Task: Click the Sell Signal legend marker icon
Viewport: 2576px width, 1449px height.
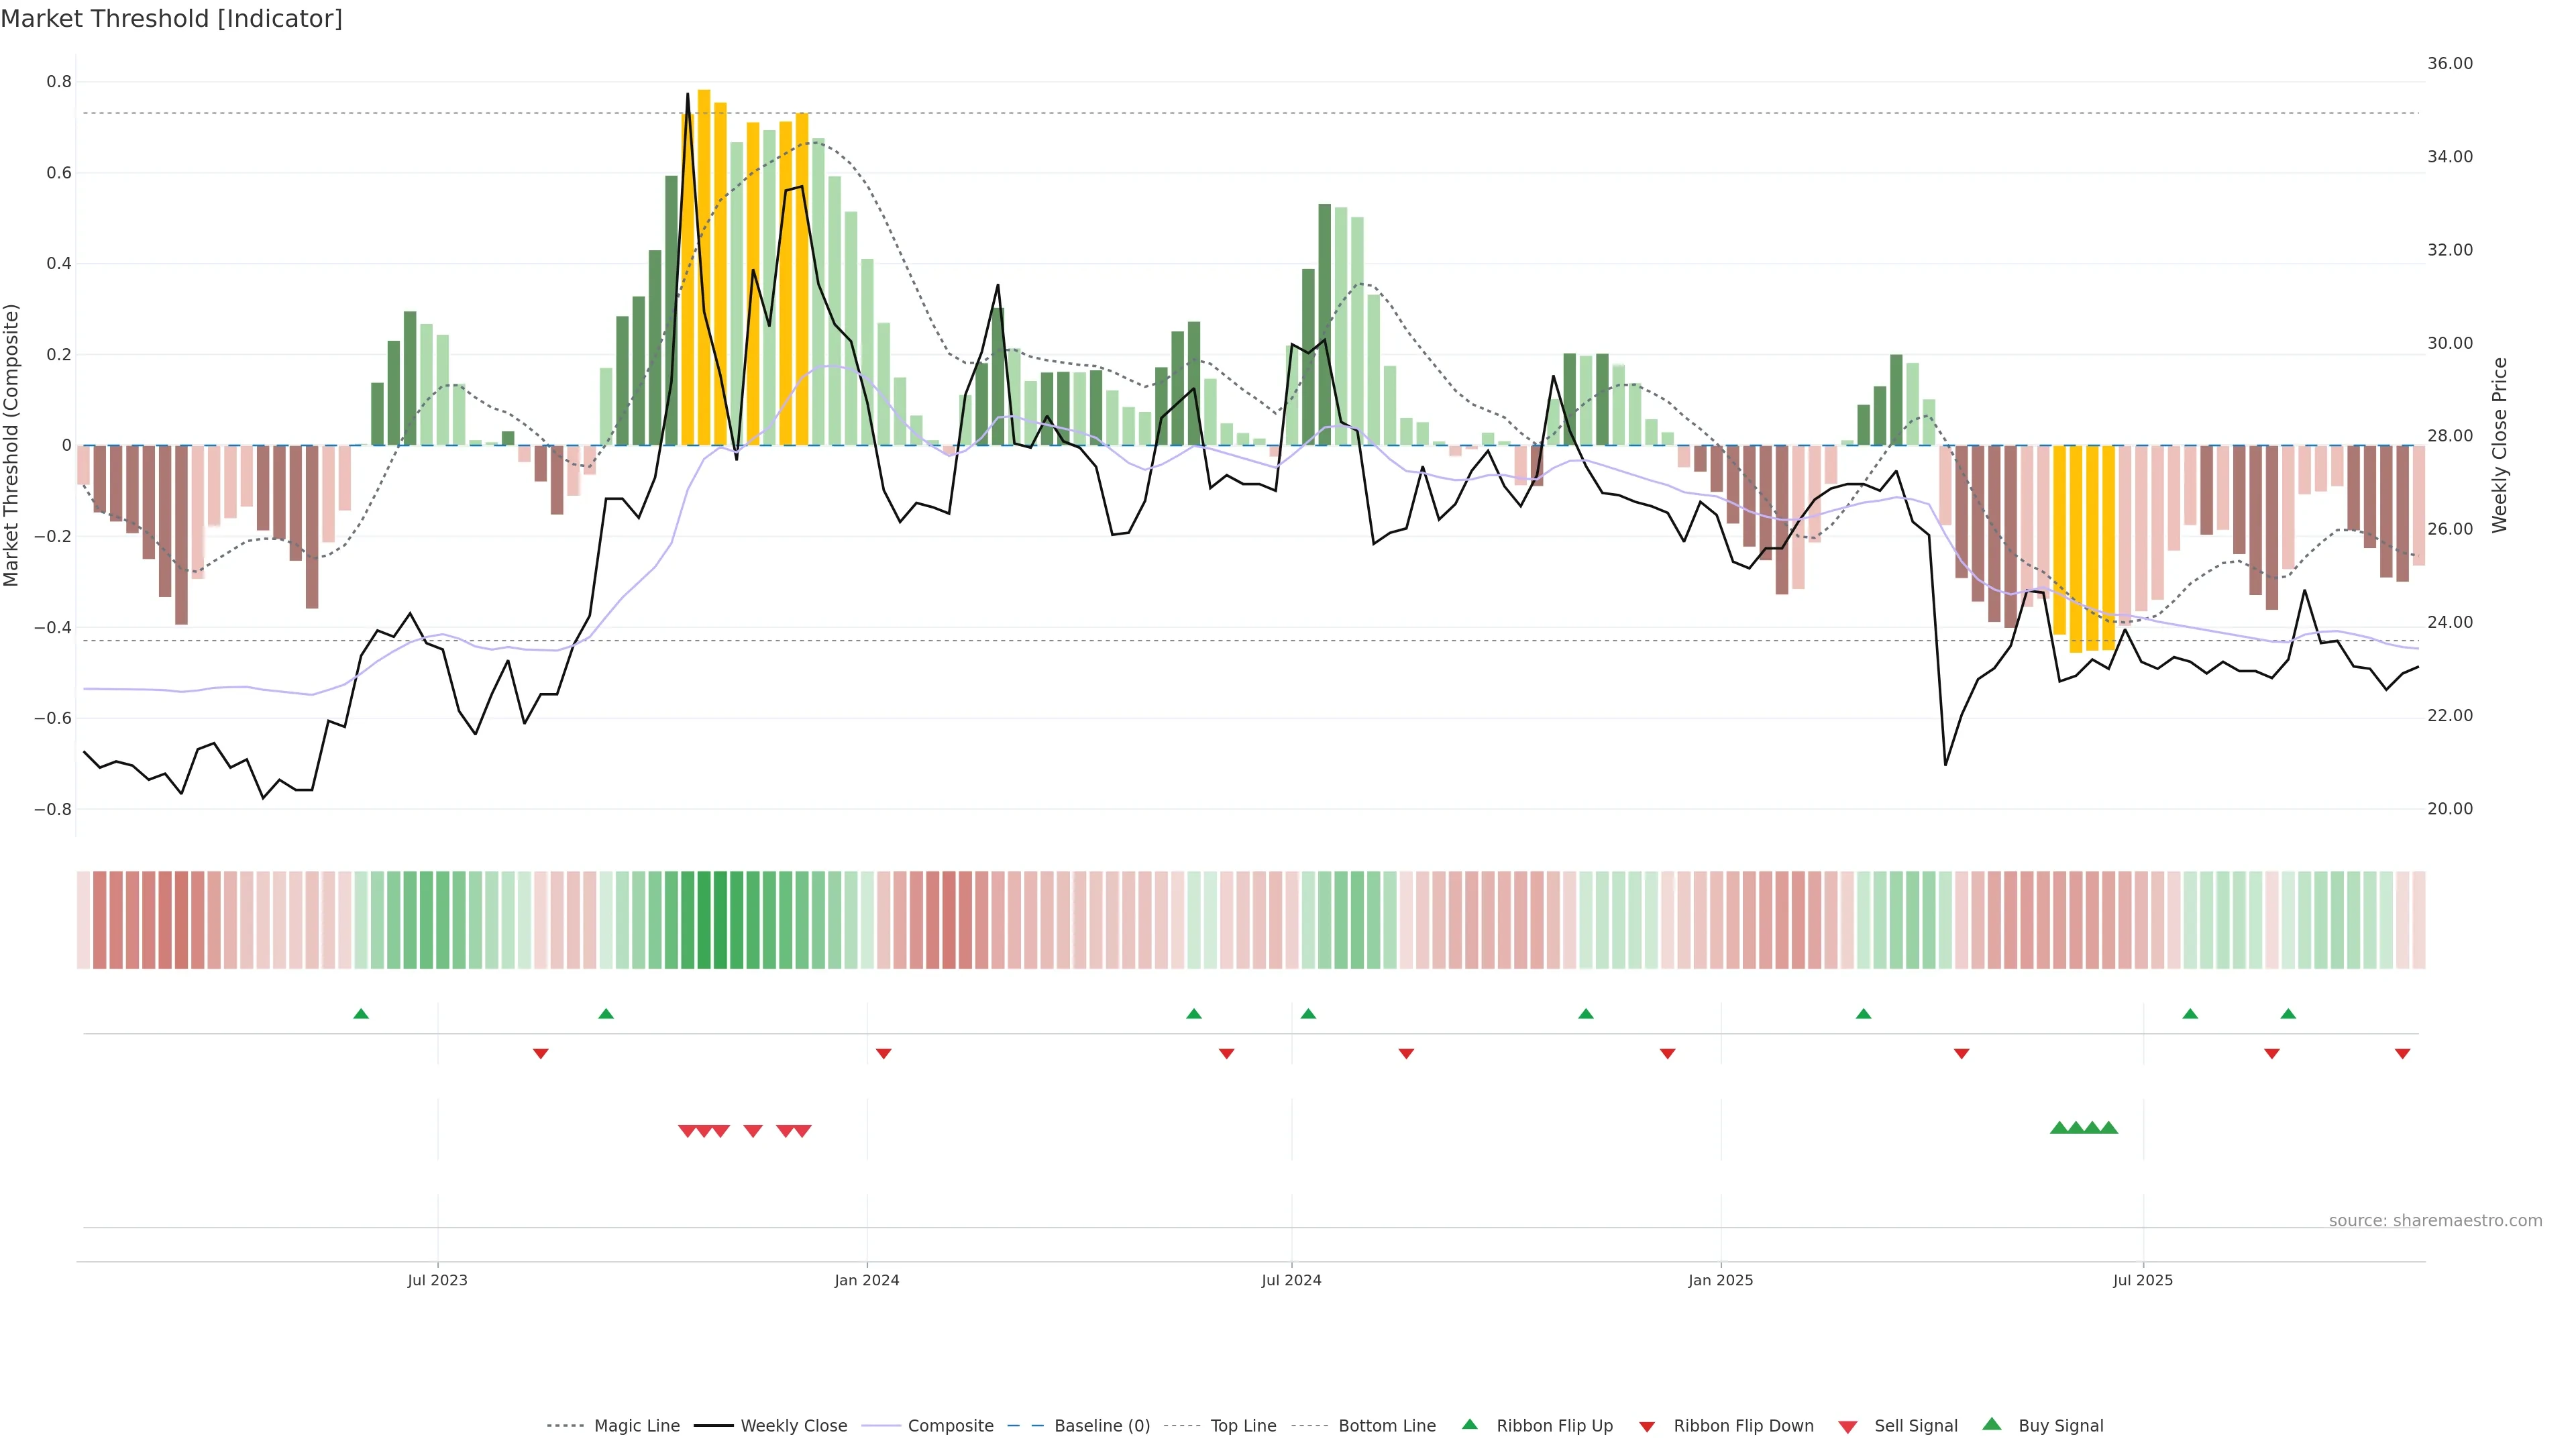Action: click(1847, 1427)
